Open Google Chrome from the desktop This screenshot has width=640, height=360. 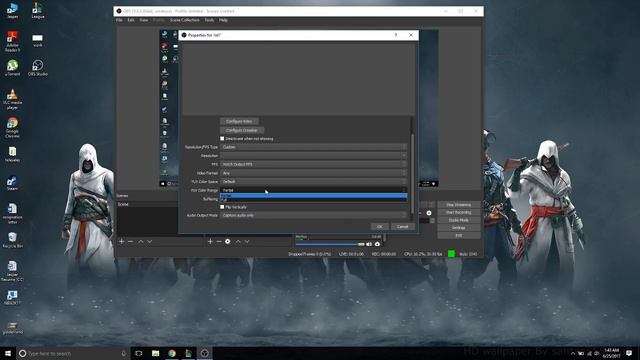[x=12, y=128]
